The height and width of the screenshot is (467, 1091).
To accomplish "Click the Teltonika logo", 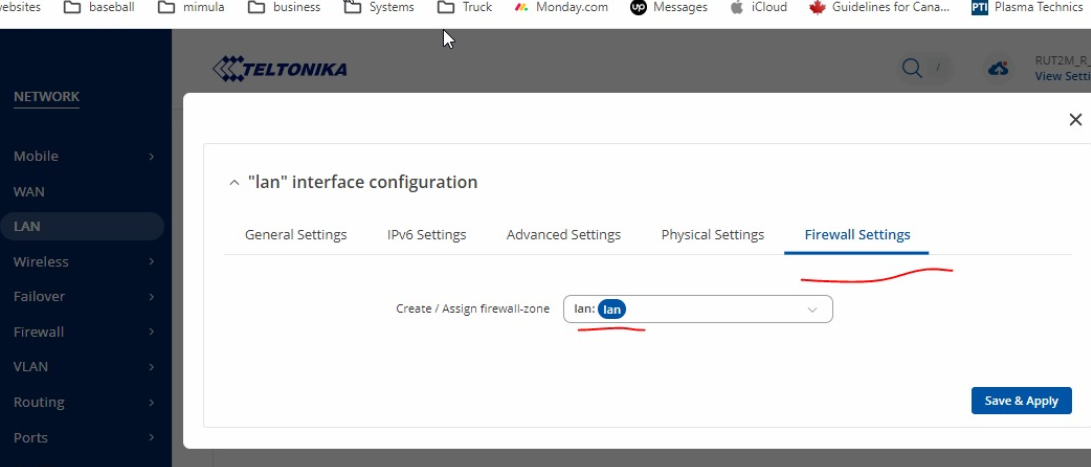I will click(280, 69).
